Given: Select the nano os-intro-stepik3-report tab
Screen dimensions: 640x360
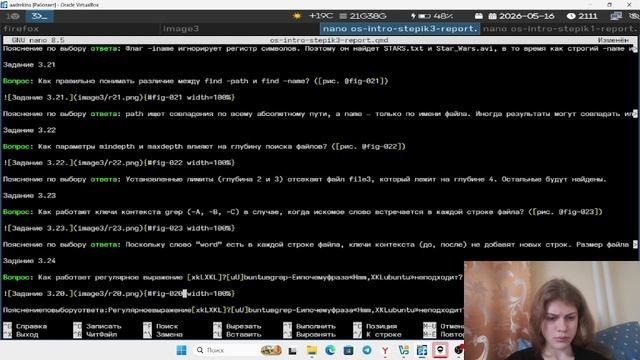Looking at the screenshot, I should point(400,29).
